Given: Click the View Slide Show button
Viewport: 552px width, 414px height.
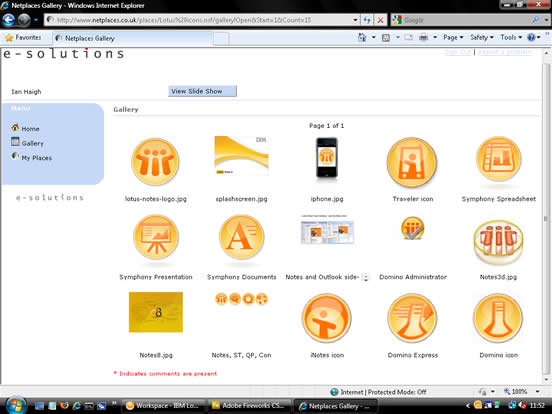Looking at the screenshot, I should point(202,91).
